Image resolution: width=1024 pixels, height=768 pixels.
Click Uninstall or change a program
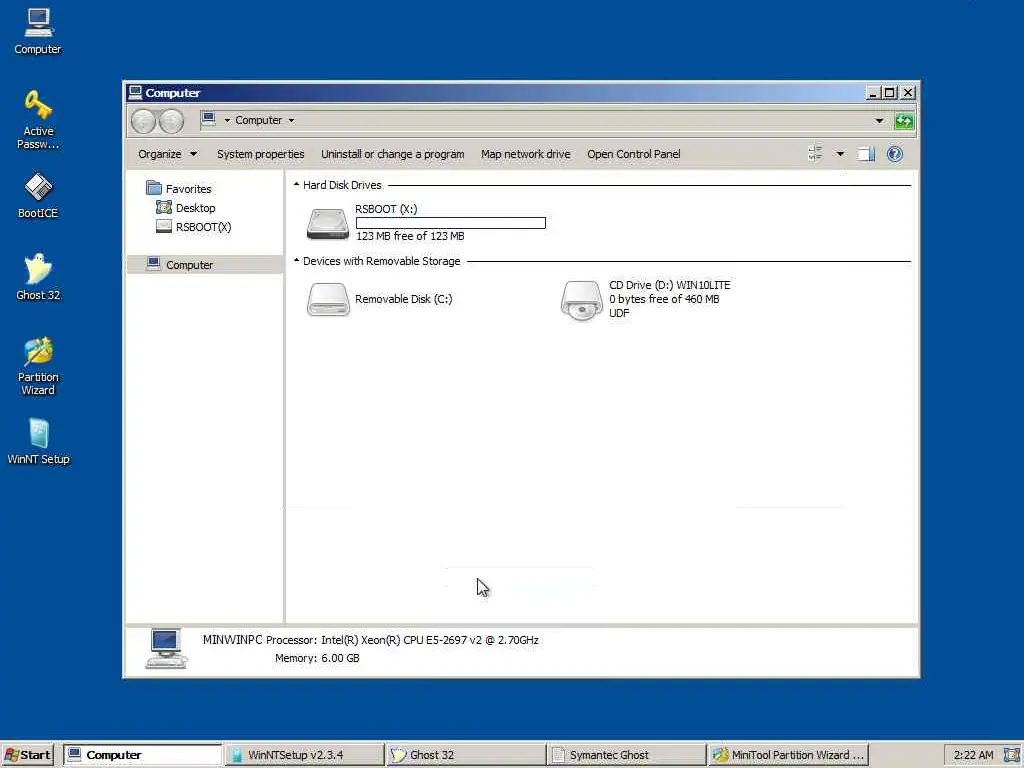pyautogui.click(x=392, y=154)
